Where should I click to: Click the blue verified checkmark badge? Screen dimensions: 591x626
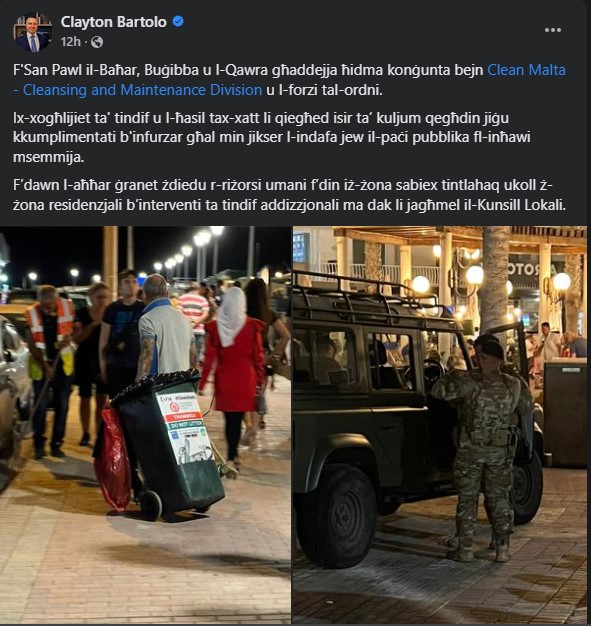click(x=178, y=21)
